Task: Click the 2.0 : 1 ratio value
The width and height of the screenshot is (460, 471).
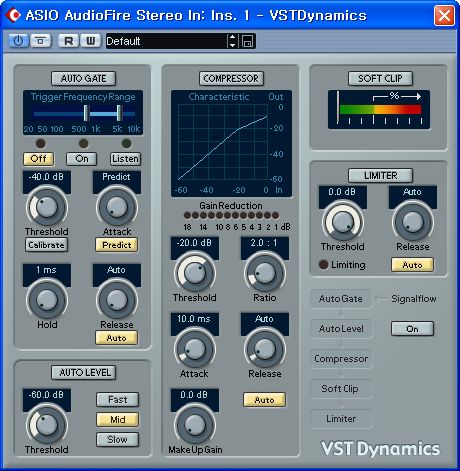Action: (265, 243)
